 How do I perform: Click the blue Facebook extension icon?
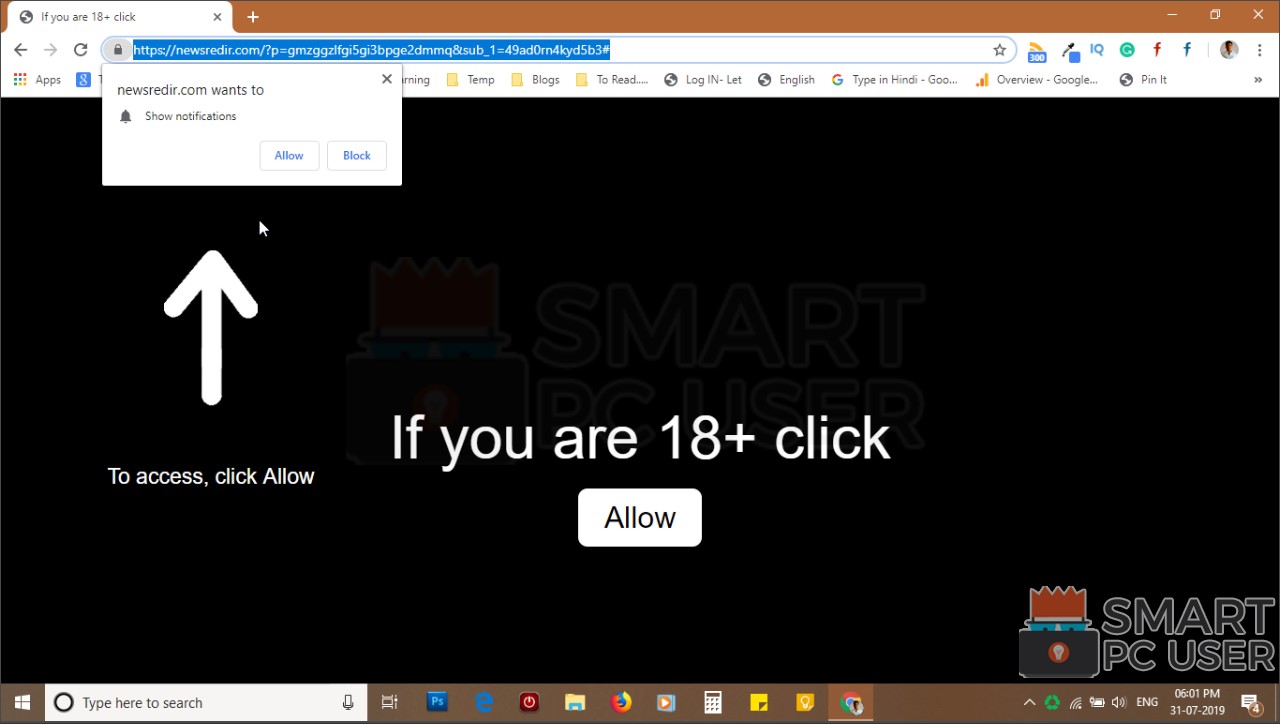tap(1187, 49)
